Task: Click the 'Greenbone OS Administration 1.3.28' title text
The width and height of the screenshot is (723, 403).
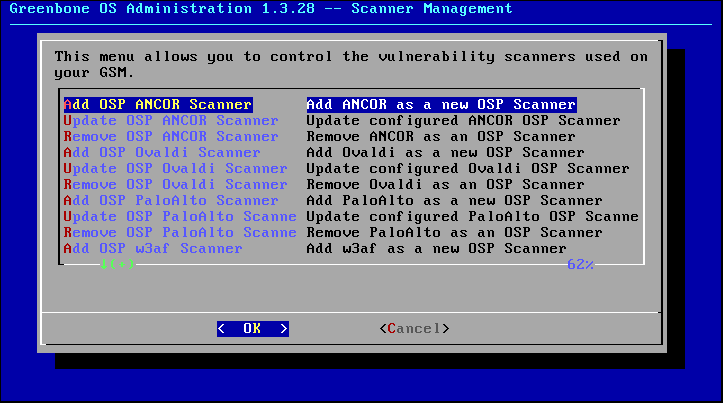Action: click(x=162, y=9)
